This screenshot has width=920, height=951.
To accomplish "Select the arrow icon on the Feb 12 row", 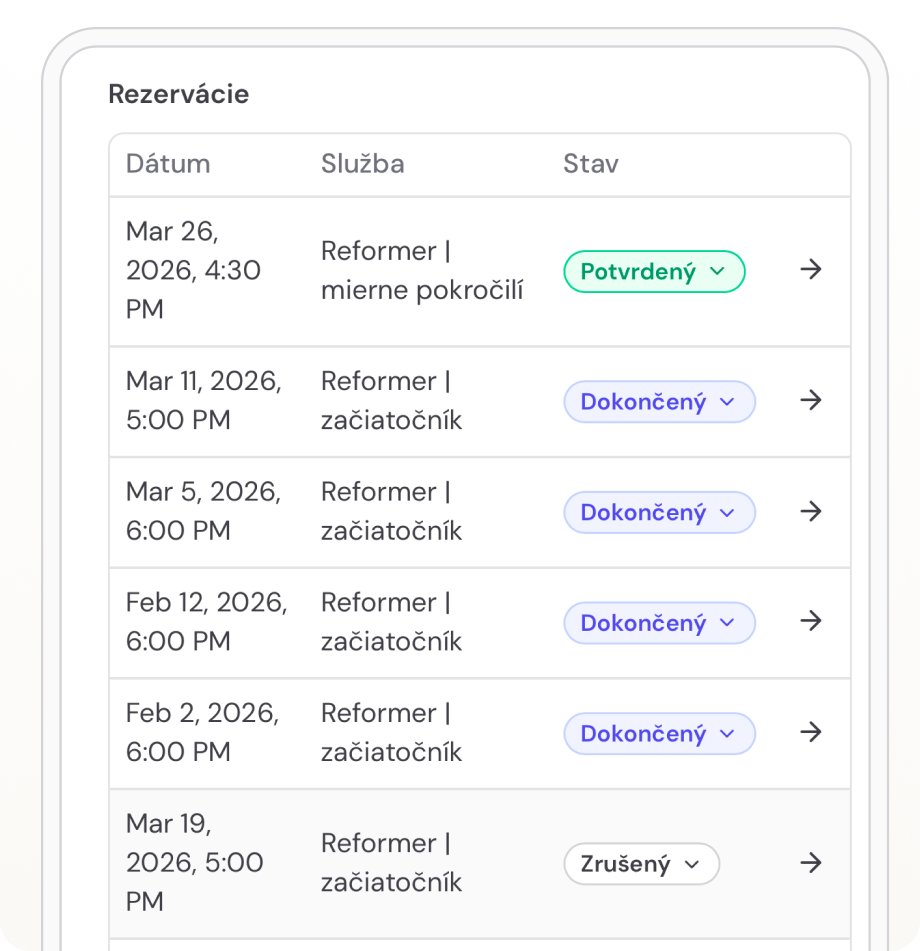I will [x=810, y=622].
